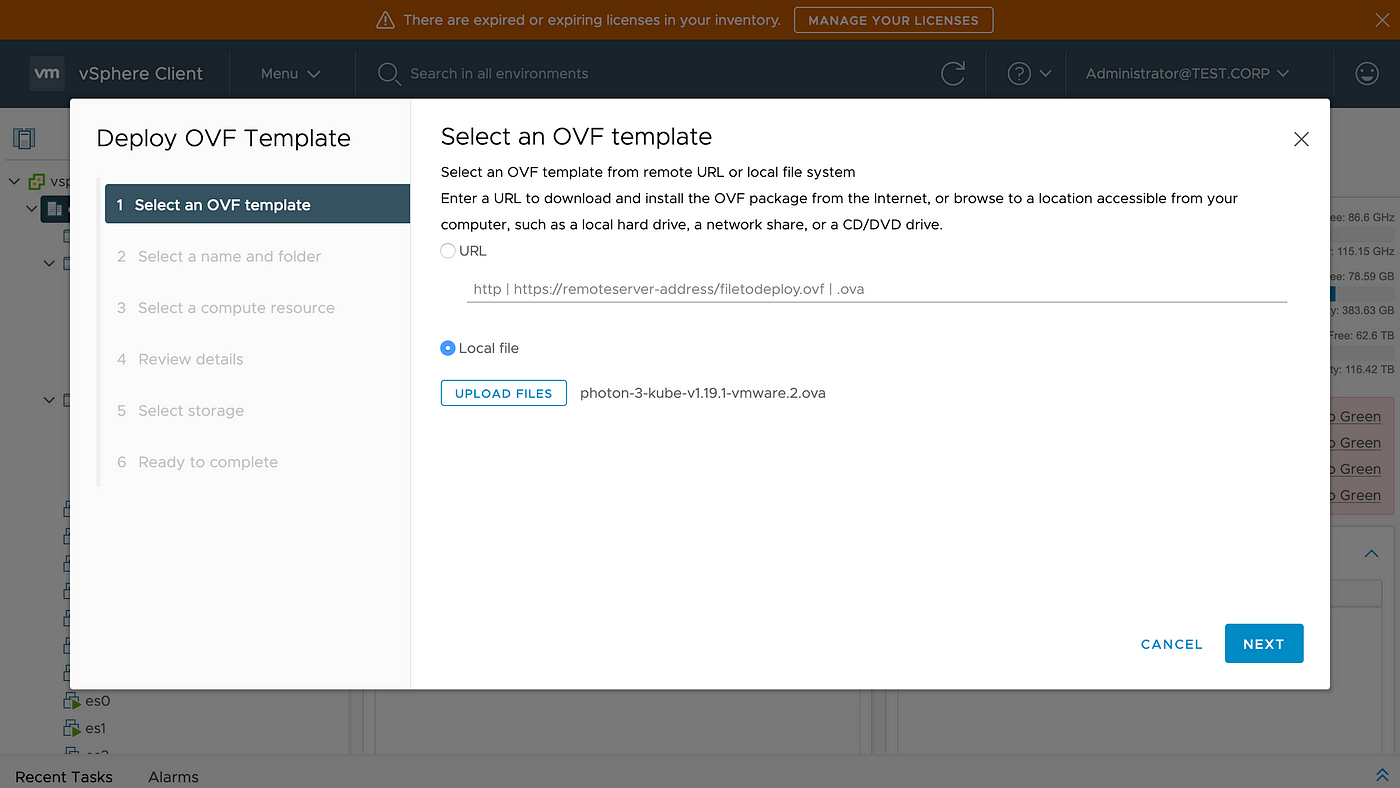Go to step 2 Select a name and folder
Image resolution: width=1400 pixels, height=788 pixels.
[219, 257]
